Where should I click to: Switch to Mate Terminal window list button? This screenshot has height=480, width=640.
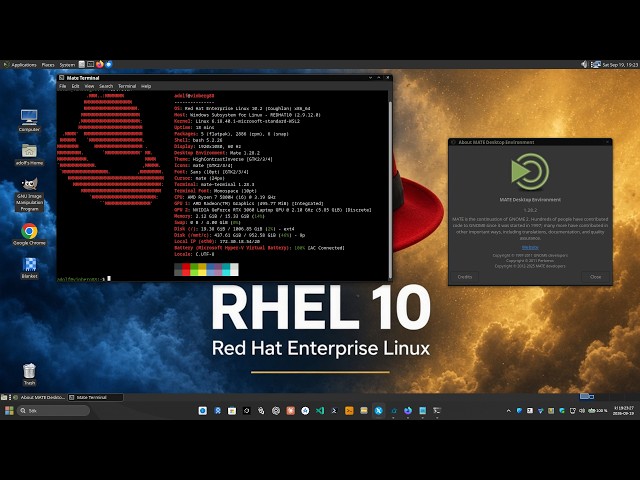pyautogui.click(x=95, y=397)
